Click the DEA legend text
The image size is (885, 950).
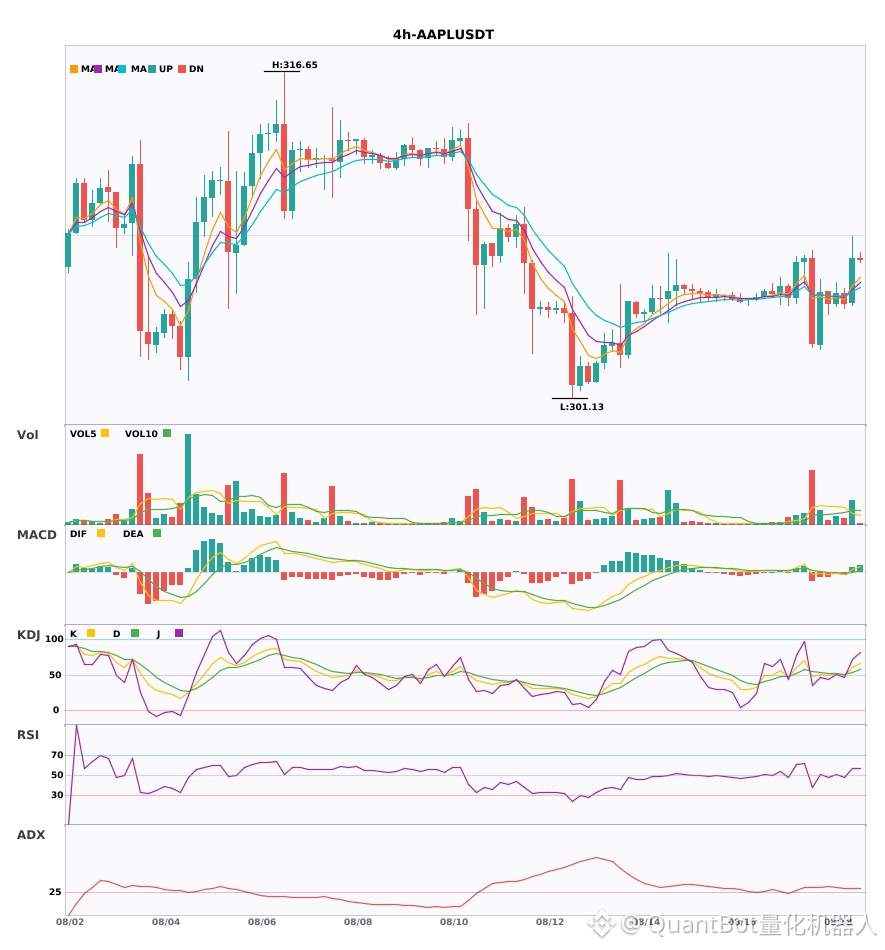tap(133, 534)
